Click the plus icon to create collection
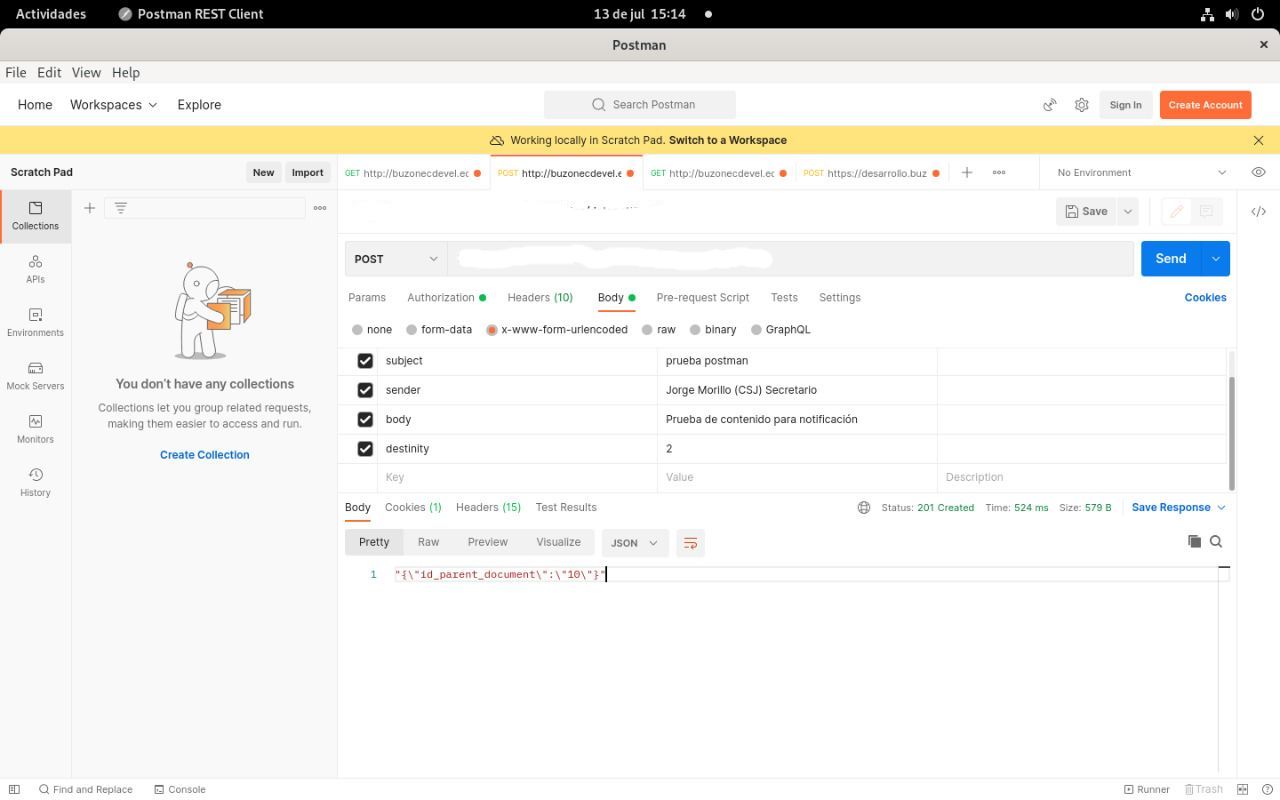The width and height of the screenshot is (1280, 800). tap(89, 208)
